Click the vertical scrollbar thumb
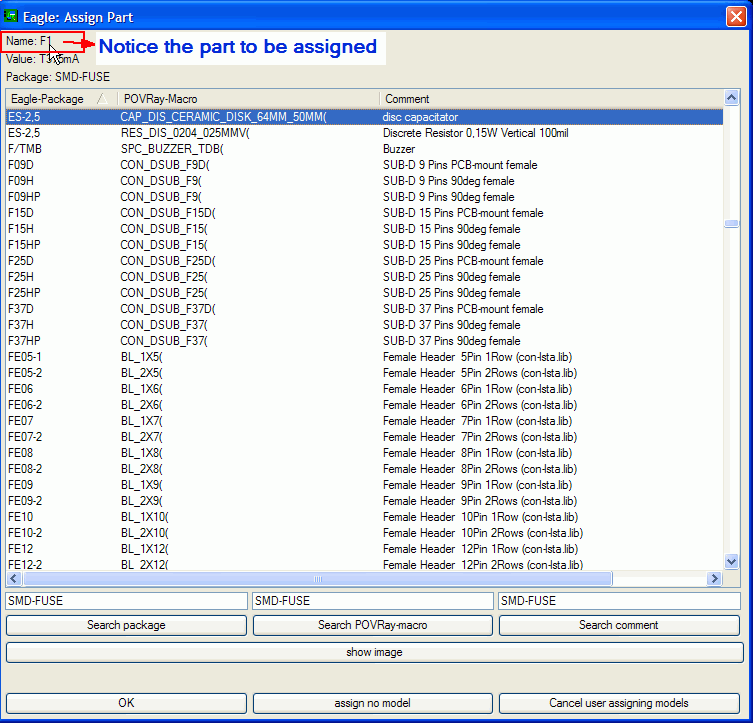The image size is (753, 723). click(731, 224)
